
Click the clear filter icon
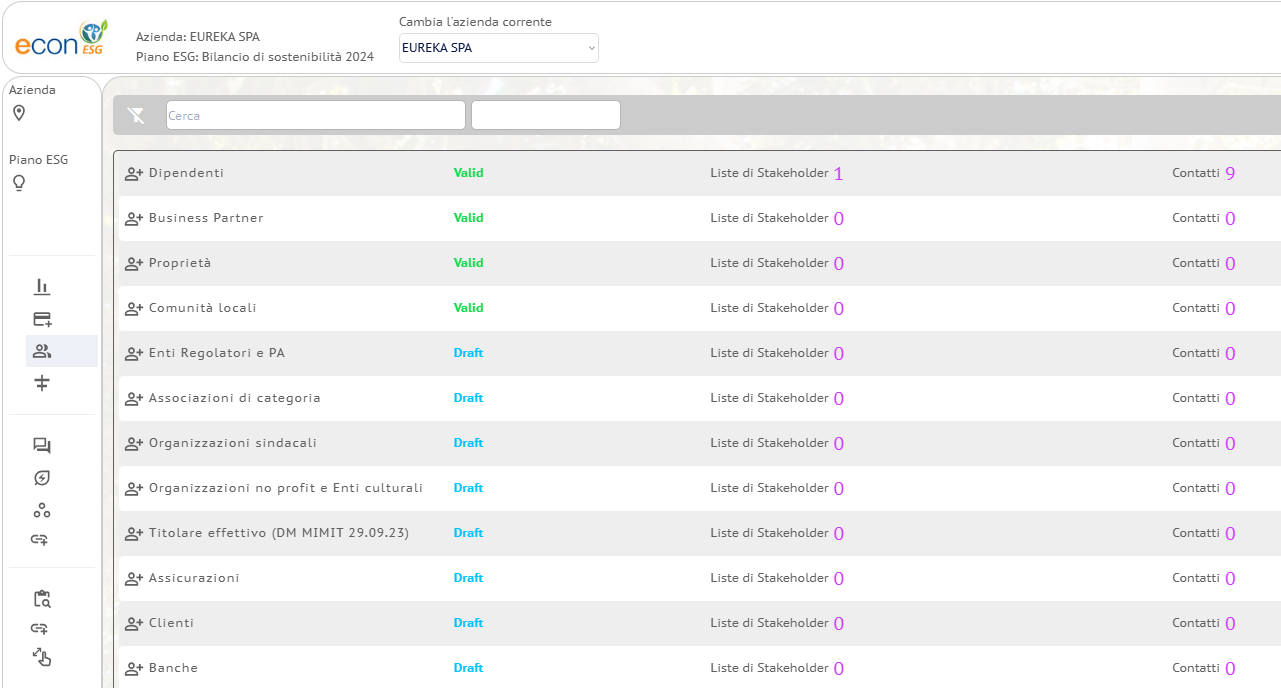[x=136, y=115]
